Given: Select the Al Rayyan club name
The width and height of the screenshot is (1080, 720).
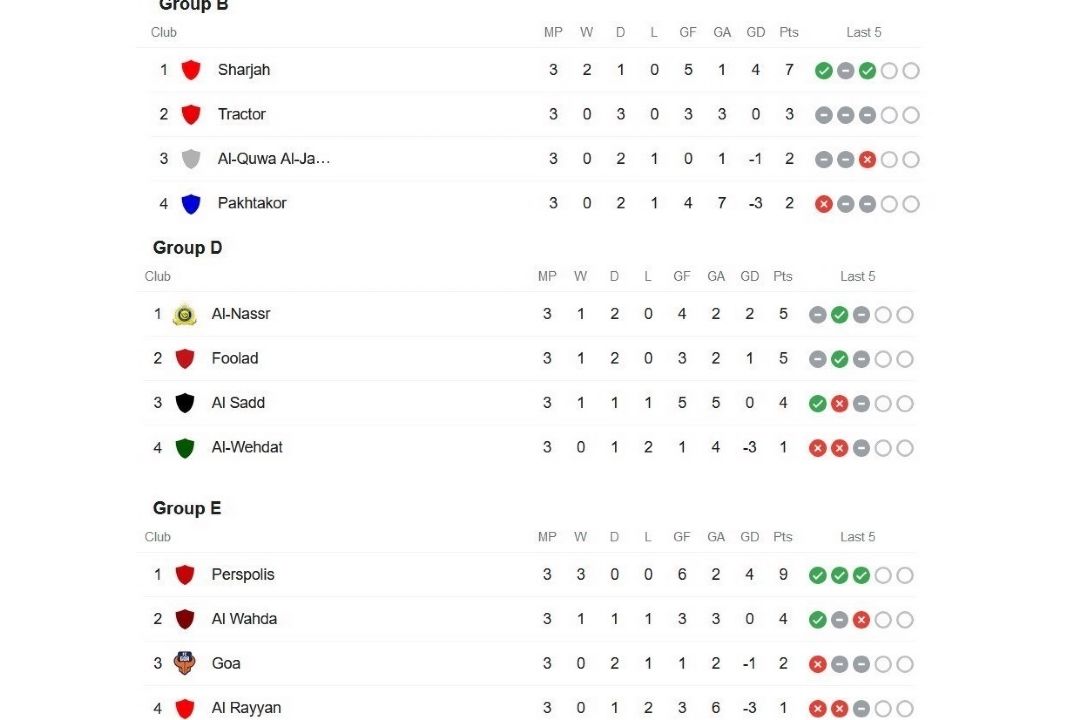Looking at the screenshot, I should (x=247, y=708).
